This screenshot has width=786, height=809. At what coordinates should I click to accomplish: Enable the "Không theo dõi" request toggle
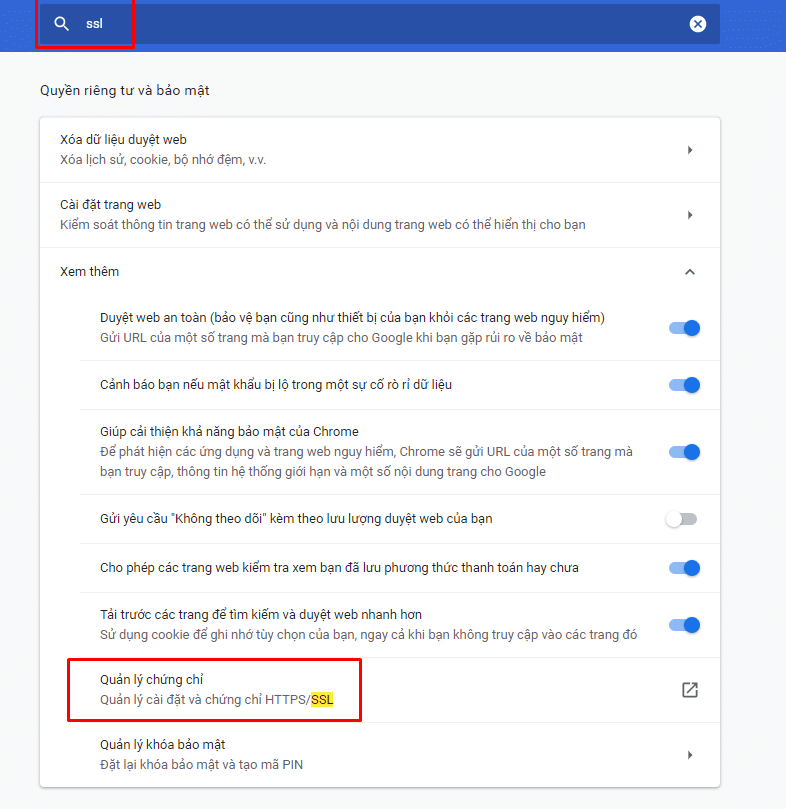(x=682, y=519)
